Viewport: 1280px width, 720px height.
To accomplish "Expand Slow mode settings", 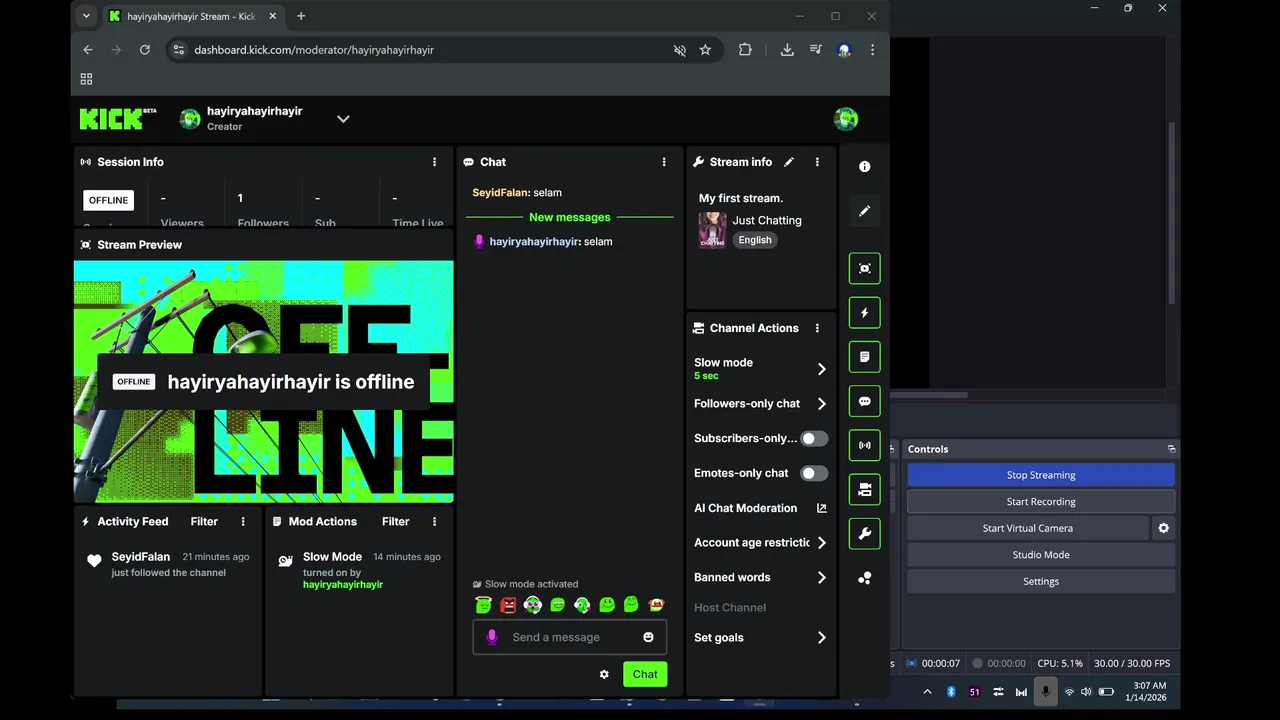I will 822,369.
